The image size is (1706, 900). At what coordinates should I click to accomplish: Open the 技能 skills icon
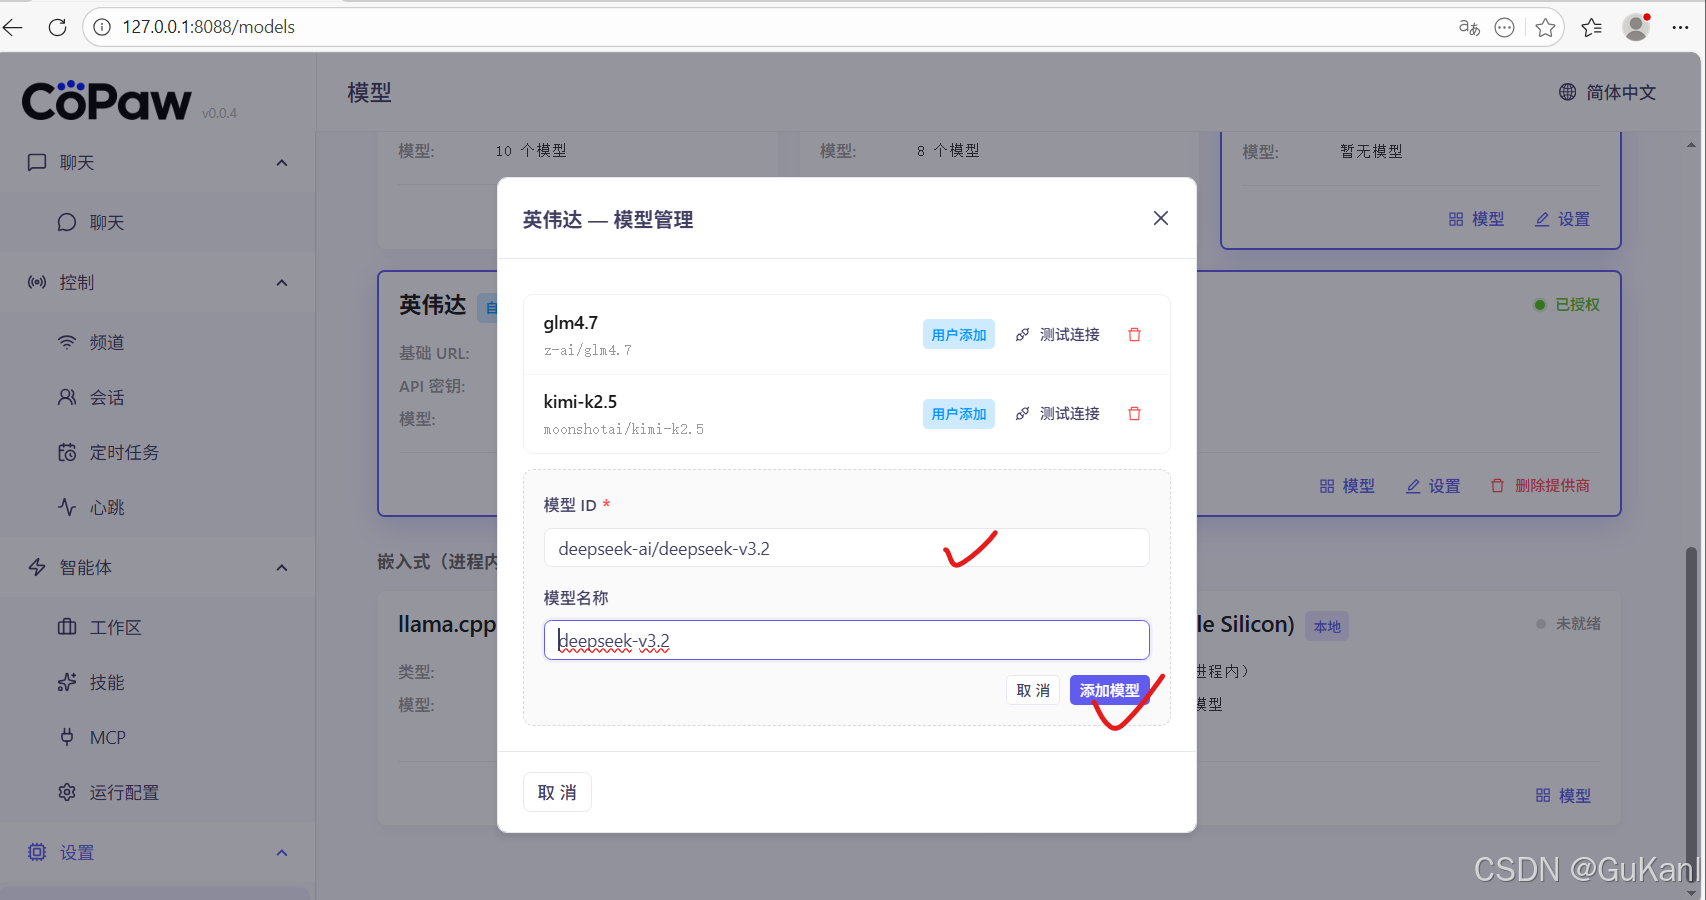(x=66, y=682)
